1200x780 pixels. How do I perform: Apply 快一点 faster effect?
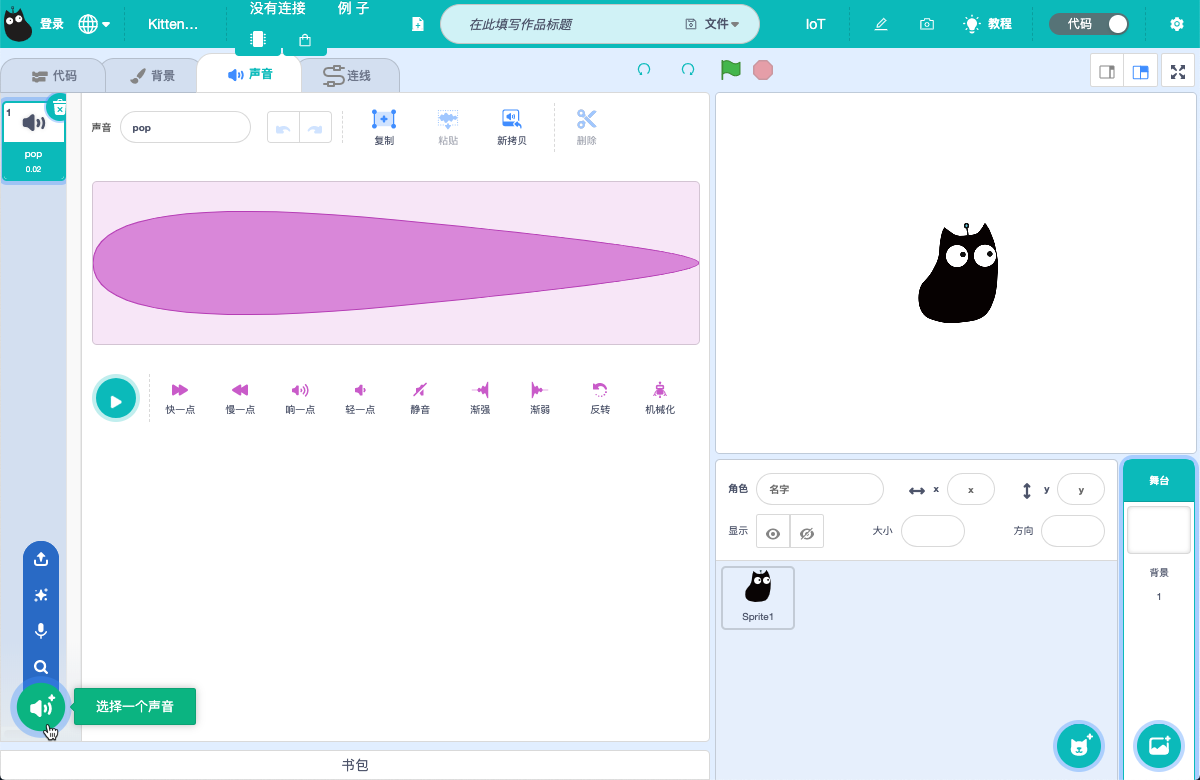pyautogui.click(x=180, y=397)
